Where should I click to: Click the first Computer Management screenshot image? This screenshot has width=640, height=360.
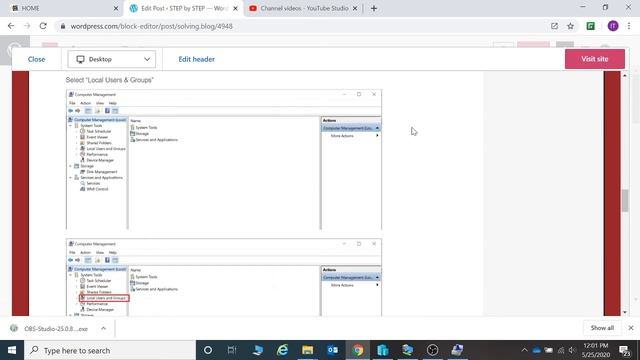pyautogui.click(x=224, y=160)
